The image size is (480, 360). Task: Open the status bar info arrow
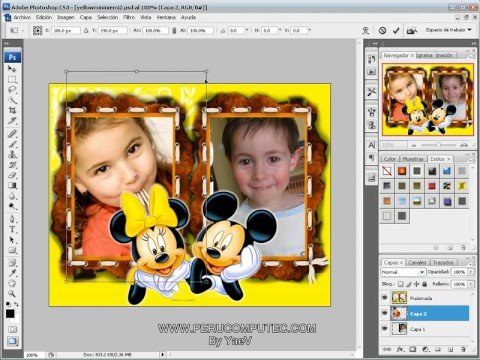point(163,355)
